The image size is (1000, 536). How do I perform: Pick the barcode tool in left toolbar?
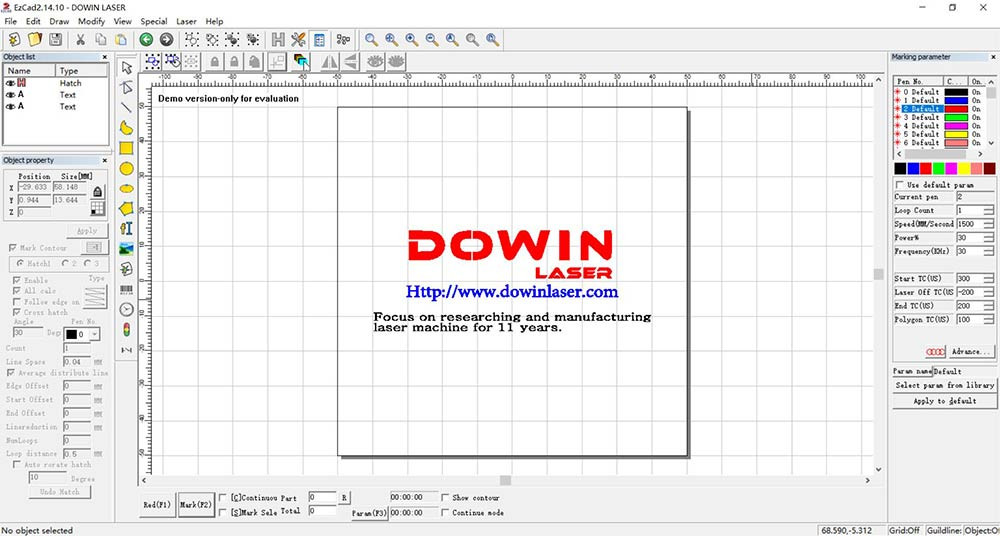click(x=127, y=289)
